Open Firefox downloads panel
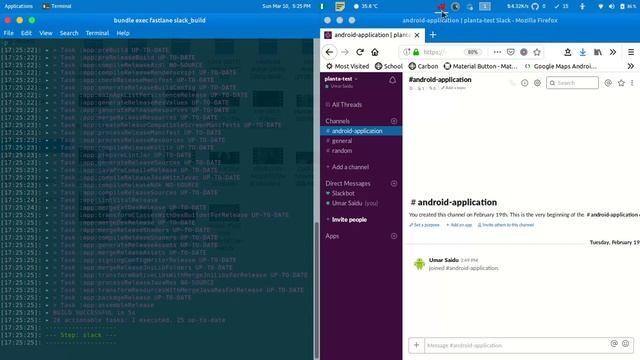Screen dimensions: 640x360 [x=582, y=52]
